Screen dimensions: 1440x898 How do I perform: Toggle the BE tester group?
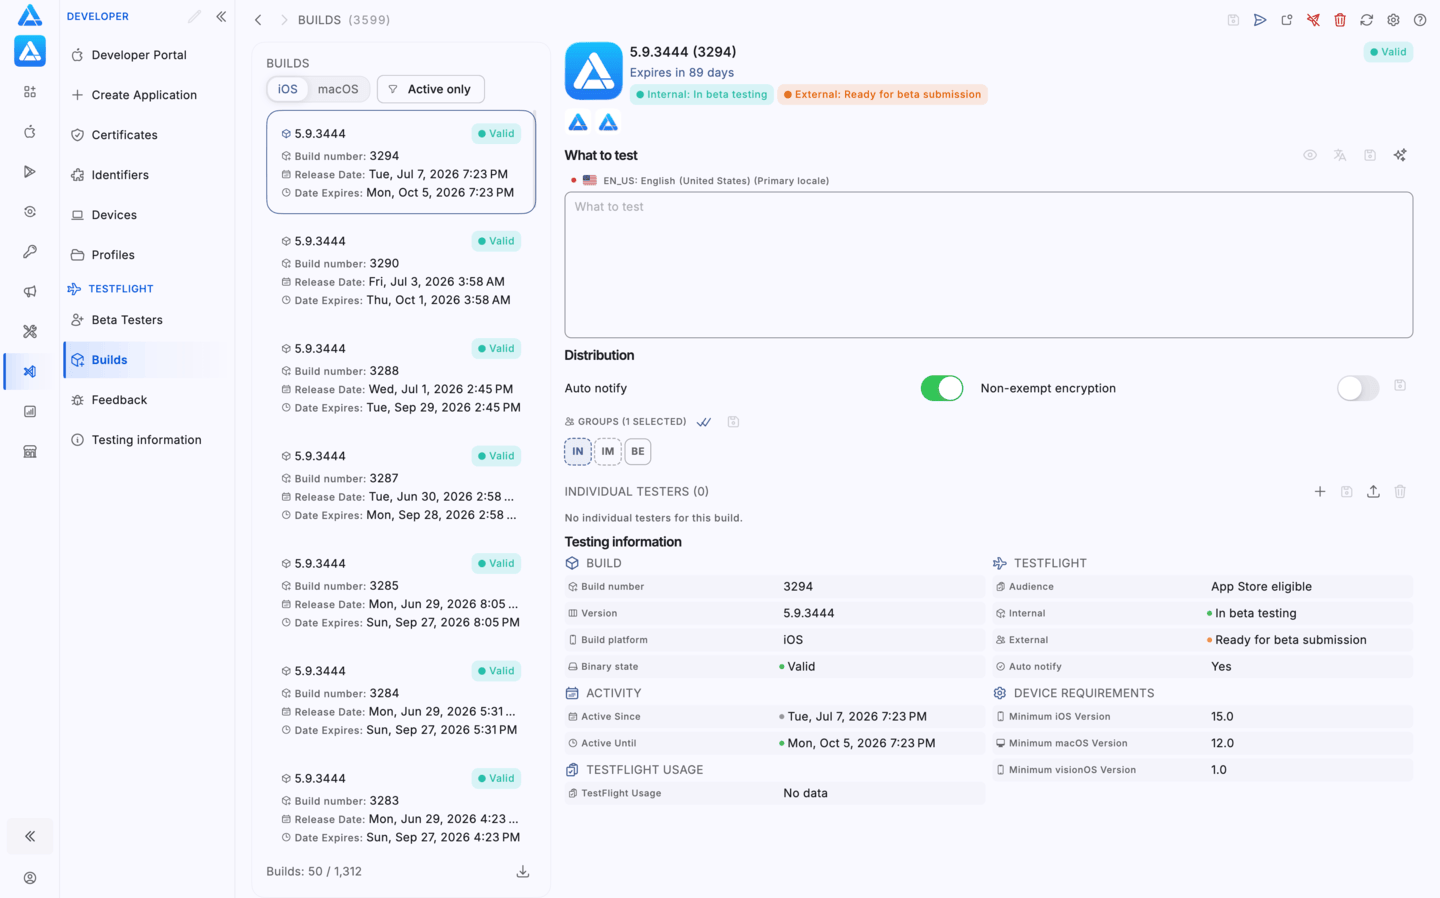click(x=638, y=452)
